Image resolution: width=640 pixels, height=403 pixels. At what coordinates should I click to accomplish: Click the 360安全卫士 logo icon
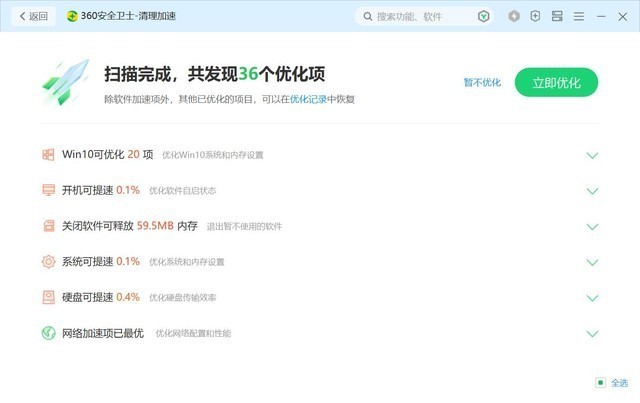click(72, 16)
